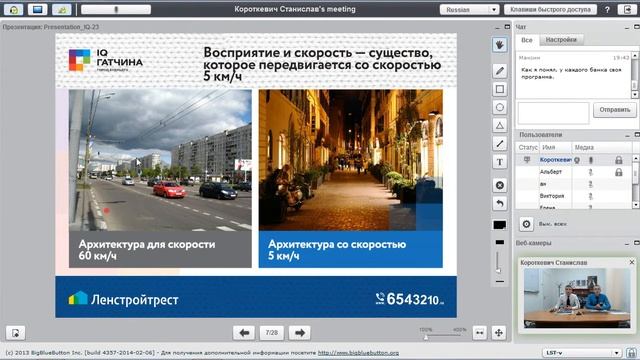Screen dimensions: 640x360
Task: Click the clear whiteboard X icon
Action: (500, 185)
